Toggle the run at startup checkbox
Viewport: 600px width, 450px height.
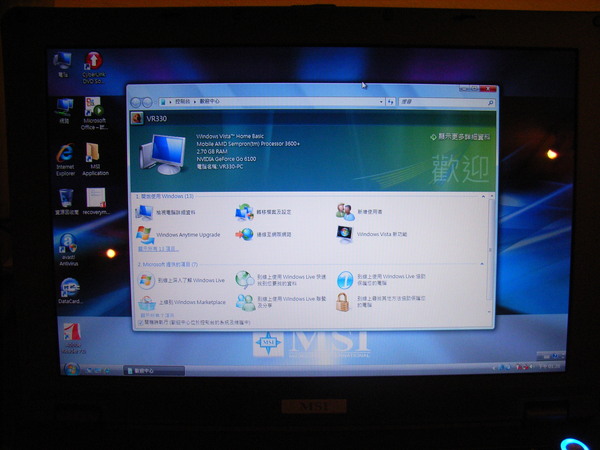(140, 323)
